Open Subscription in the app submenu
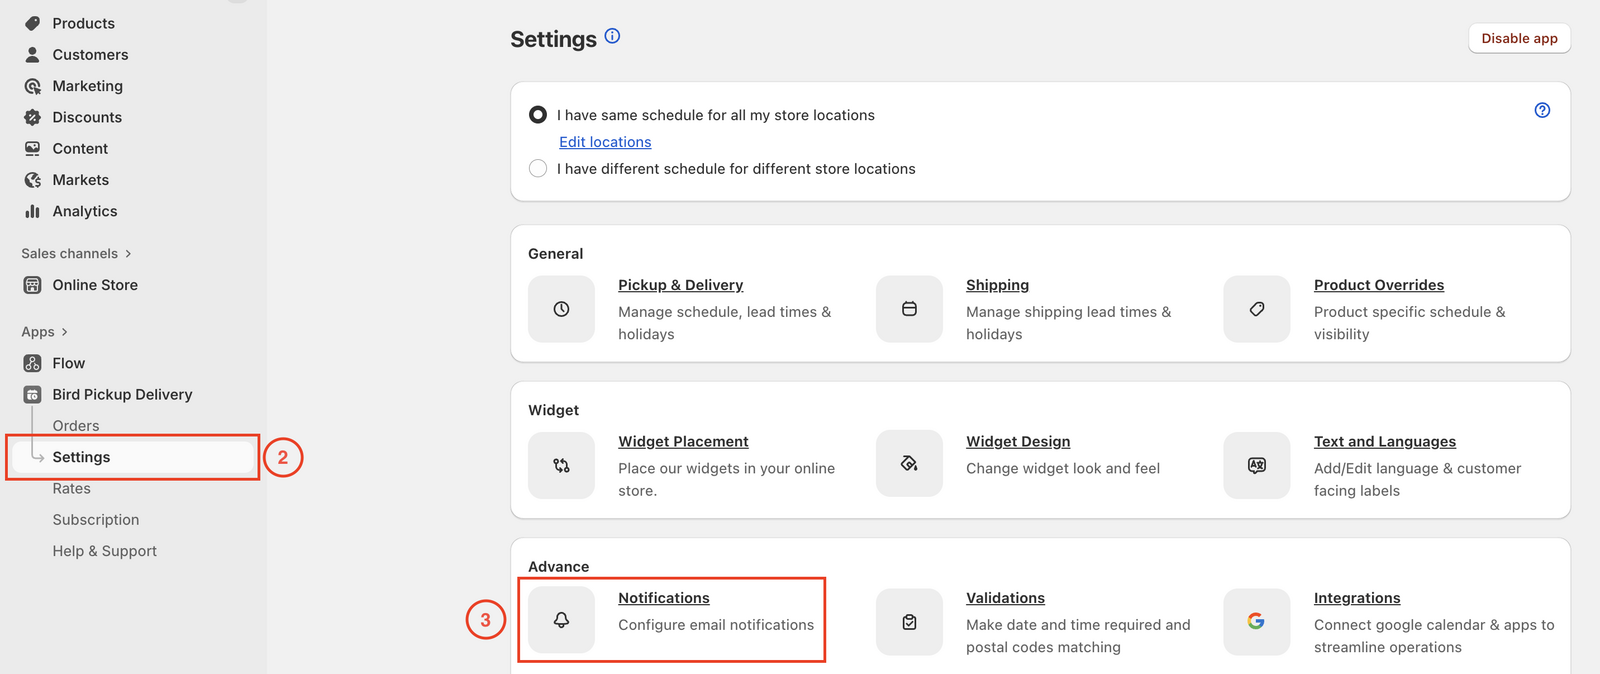 tap(96, 520)
